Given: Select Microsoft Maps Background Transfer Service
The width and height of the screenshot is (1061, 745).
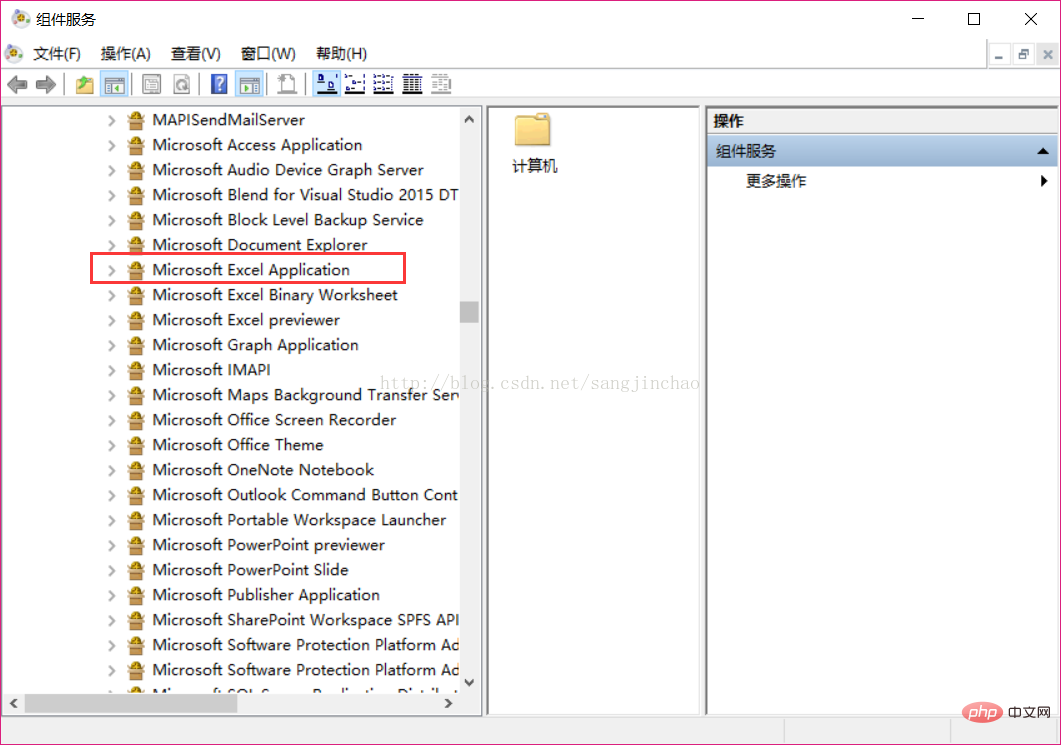Looking at the screenshot, I should coord(304,395).
